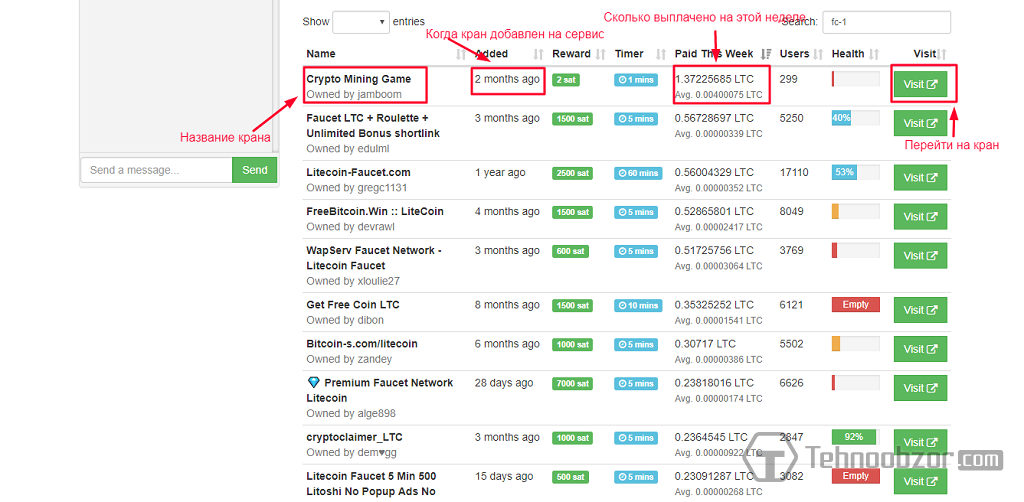Visit the Bitcoin-s.com/litecoin faucet

[920, 349]
